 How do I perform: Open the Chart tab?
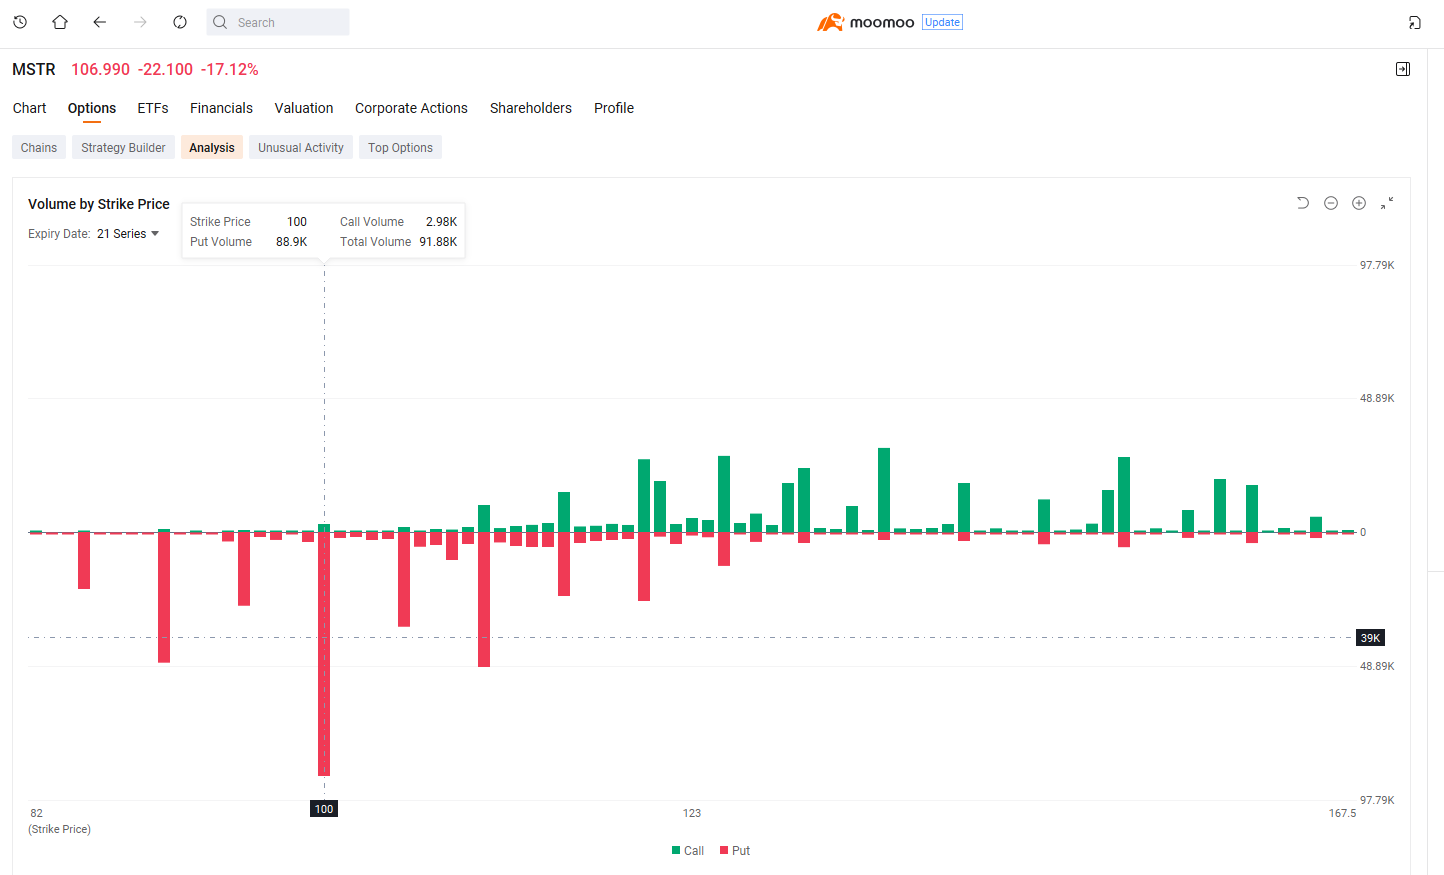30,108
